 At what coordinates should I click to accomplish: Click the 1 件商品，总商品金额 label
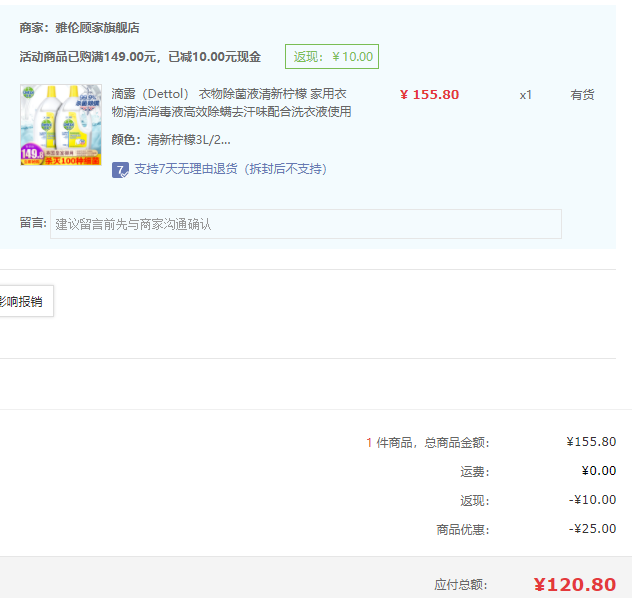pyautogui.click(x=428, y=442)
